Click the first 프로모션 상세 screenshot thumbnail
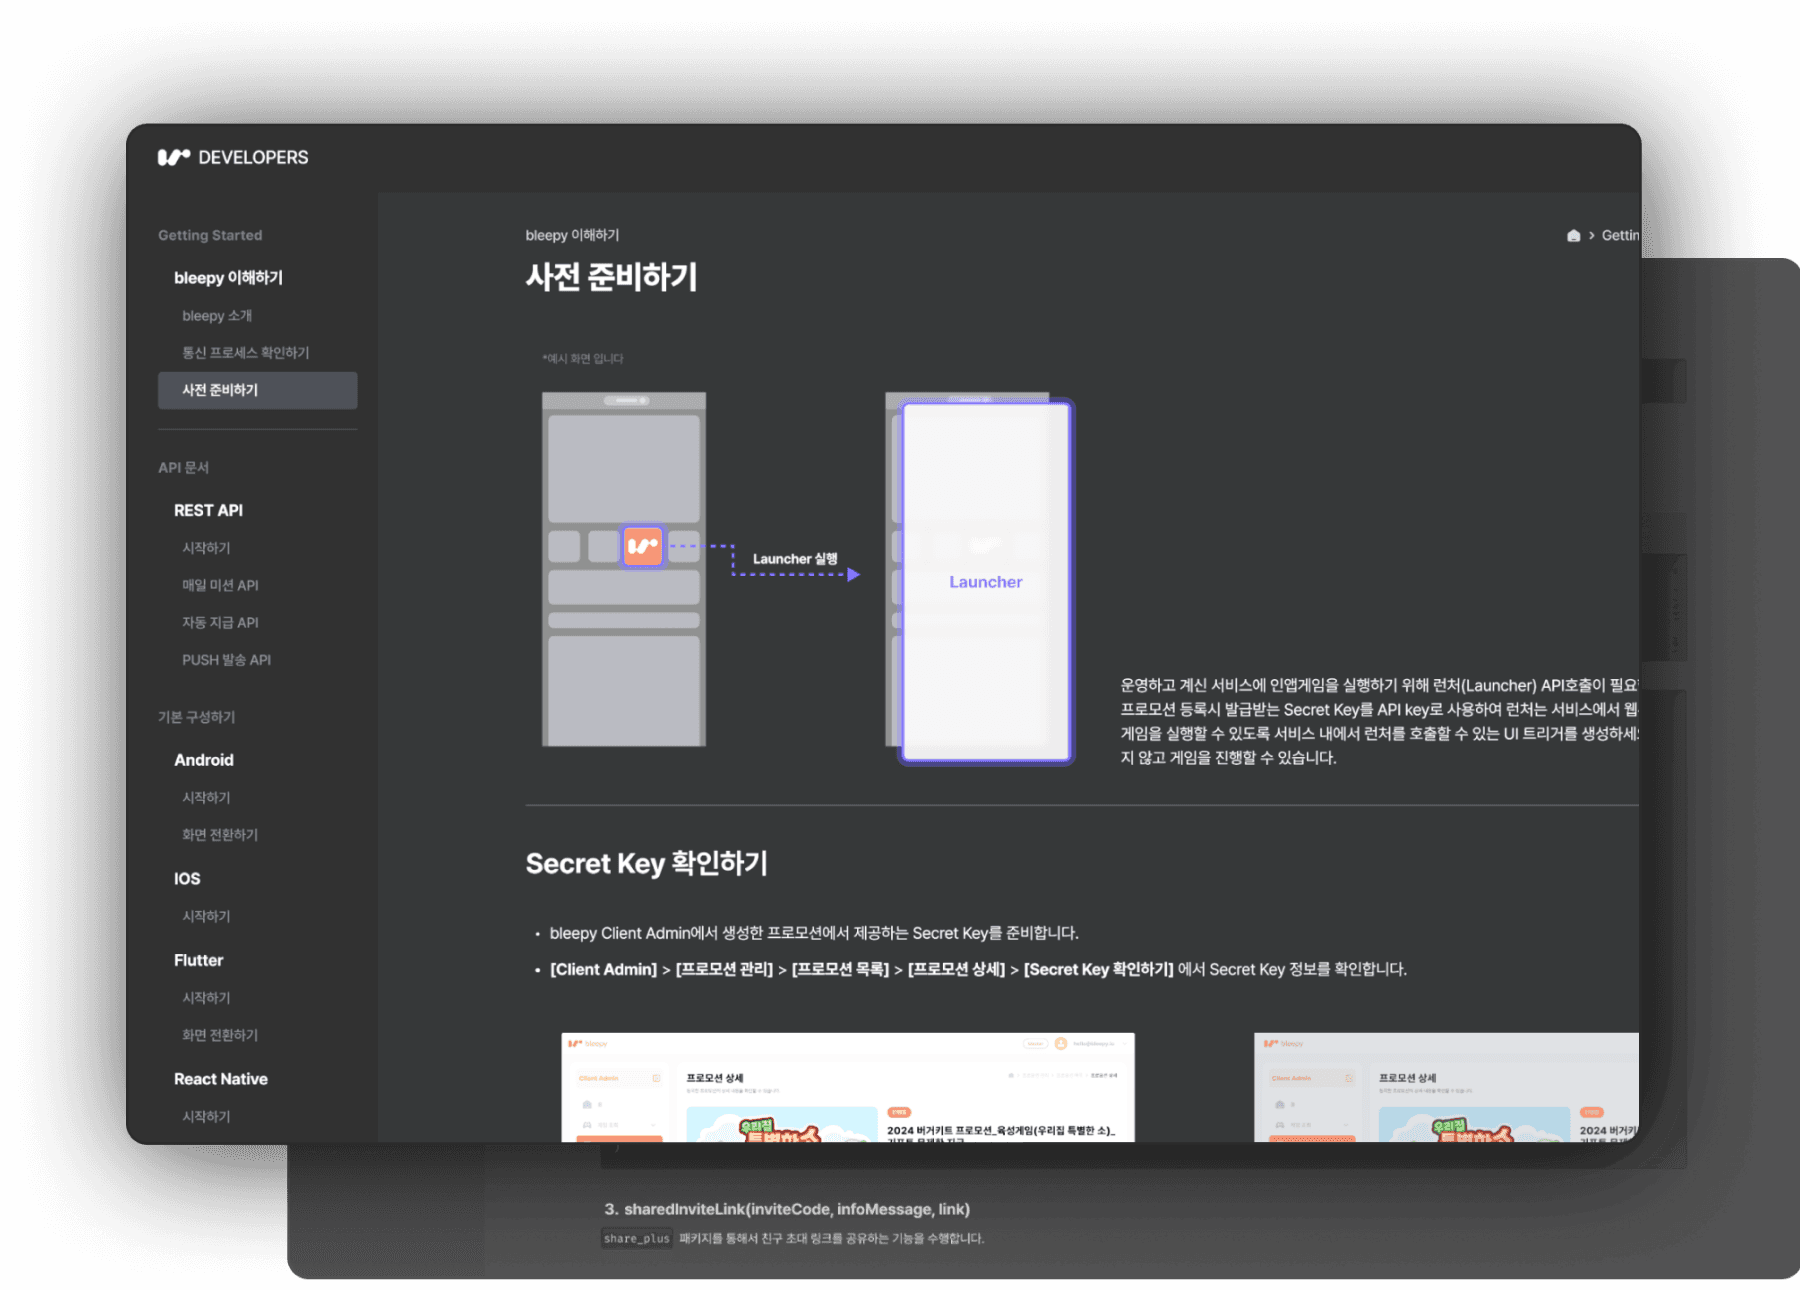1800x1290 pixels. (x=848, y=1087)
